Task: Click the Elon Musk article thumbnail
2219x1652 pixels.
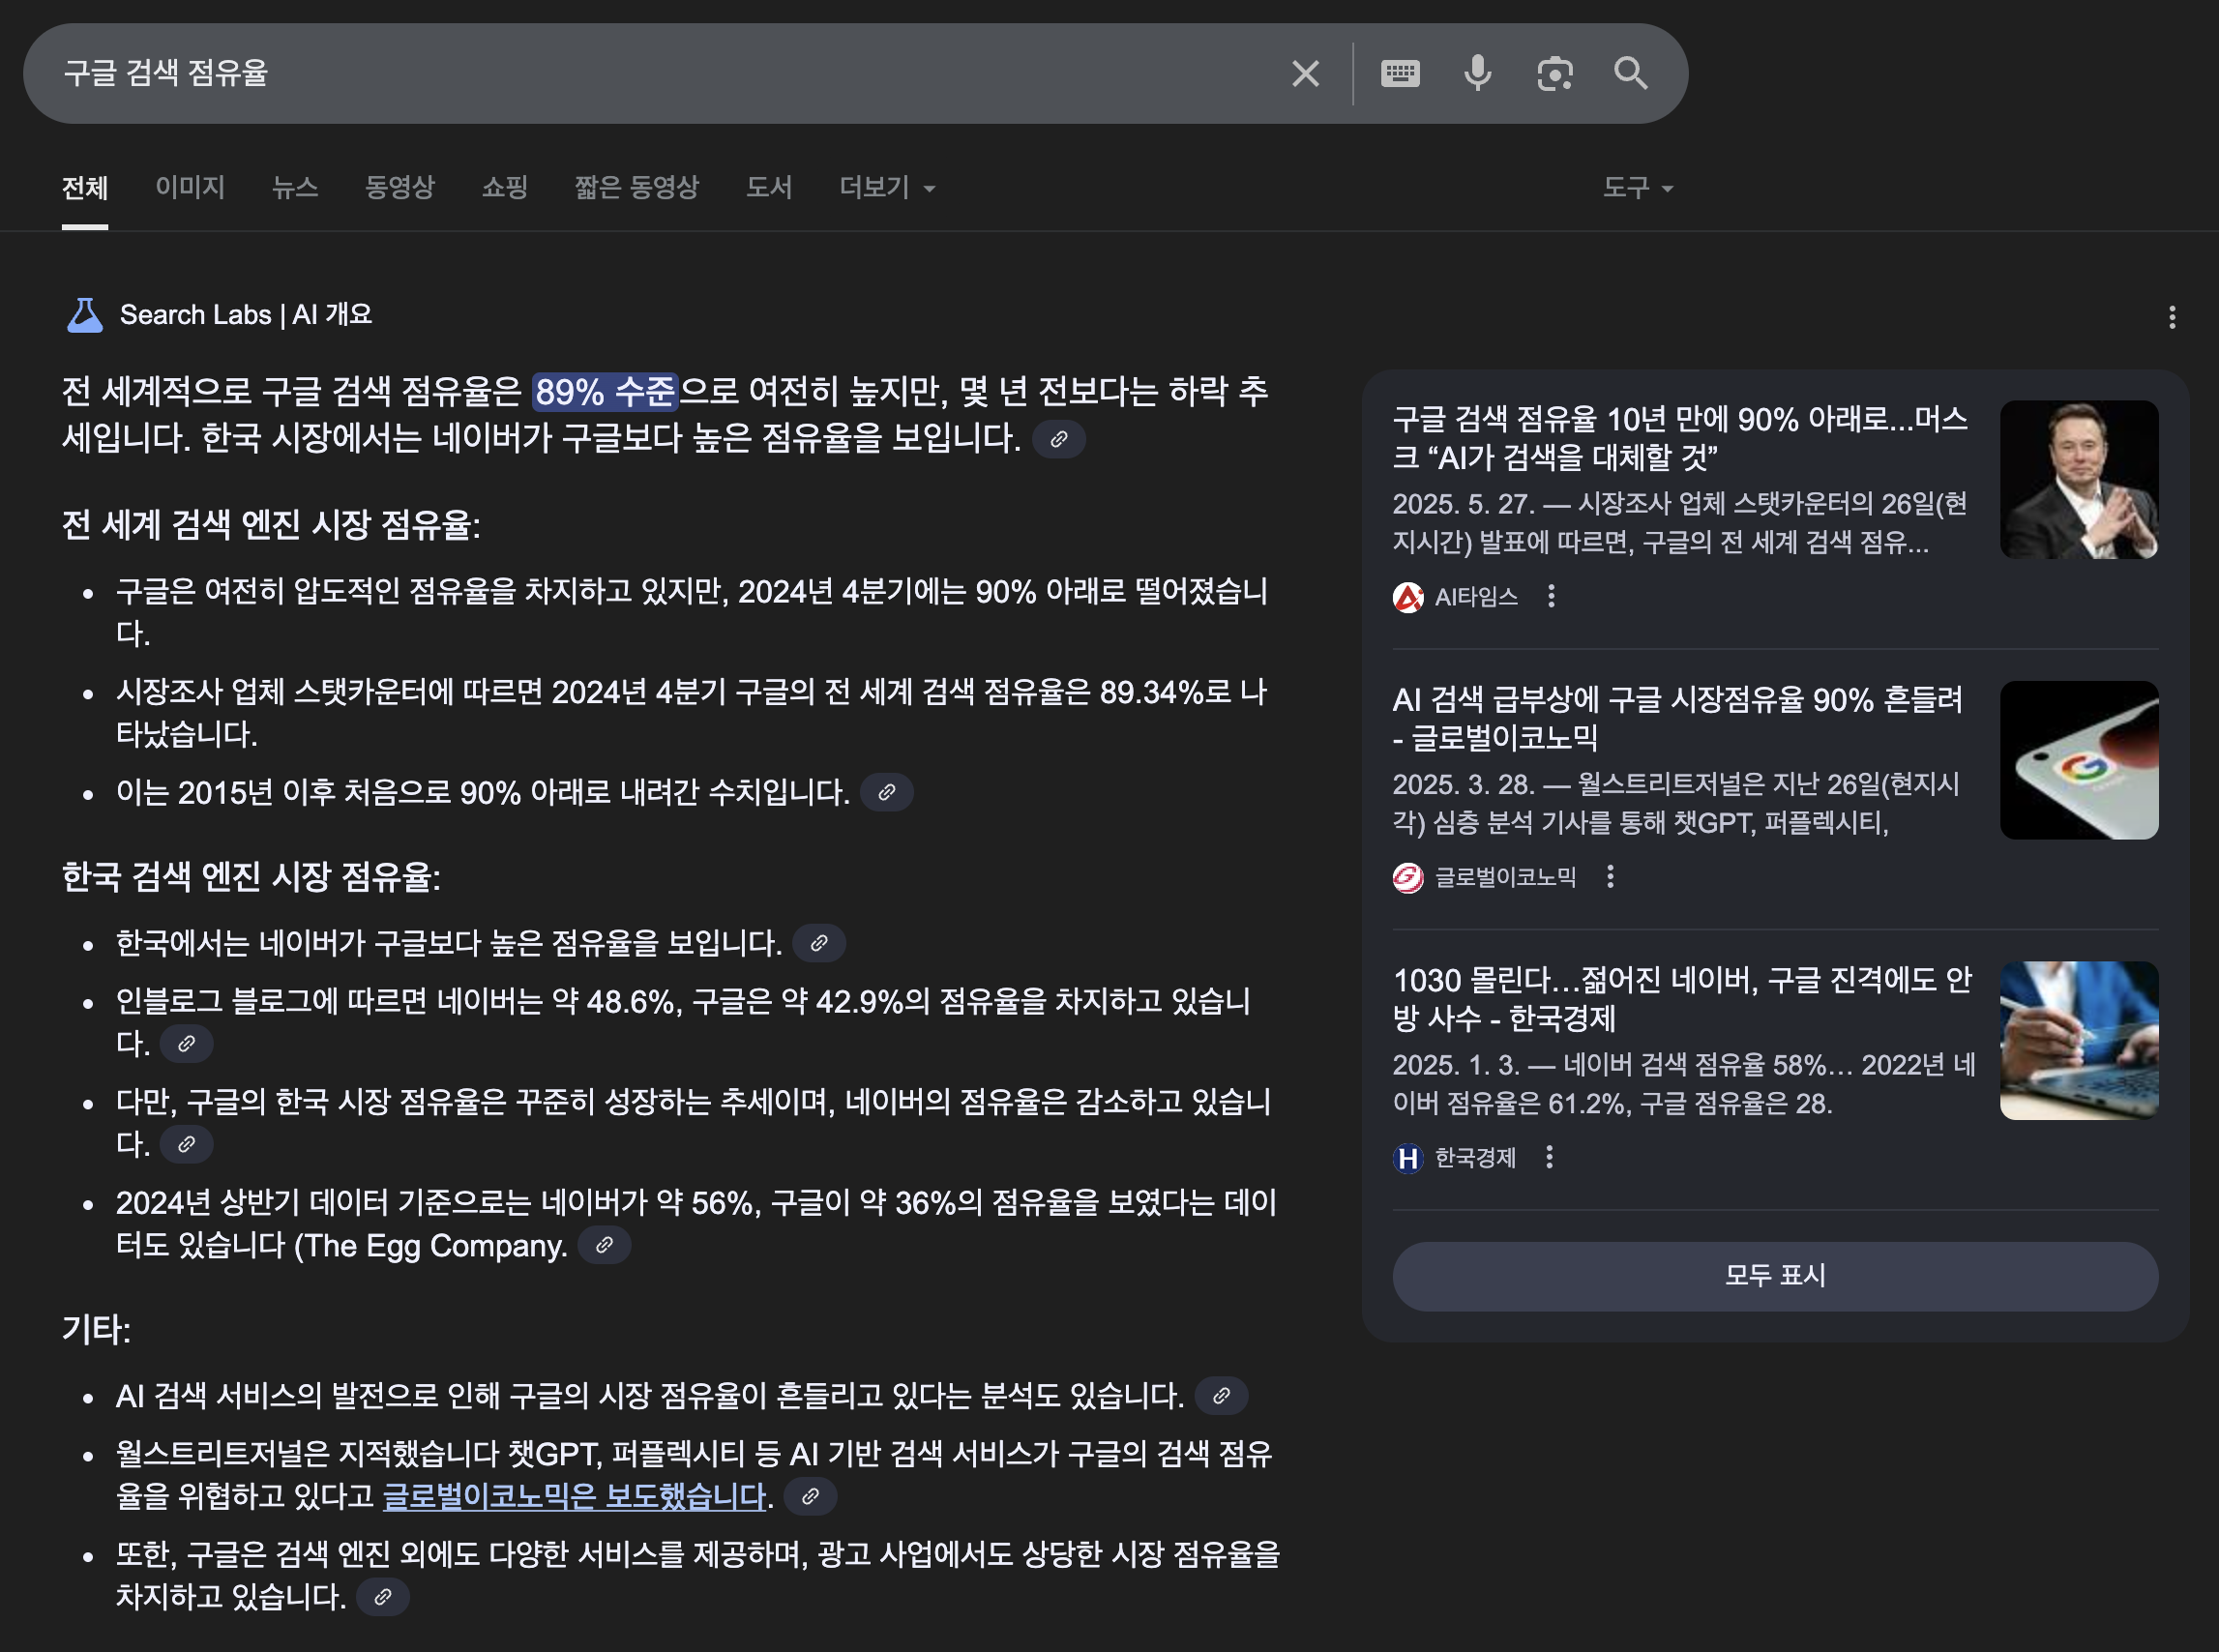Action: (x=2079, y=480)
